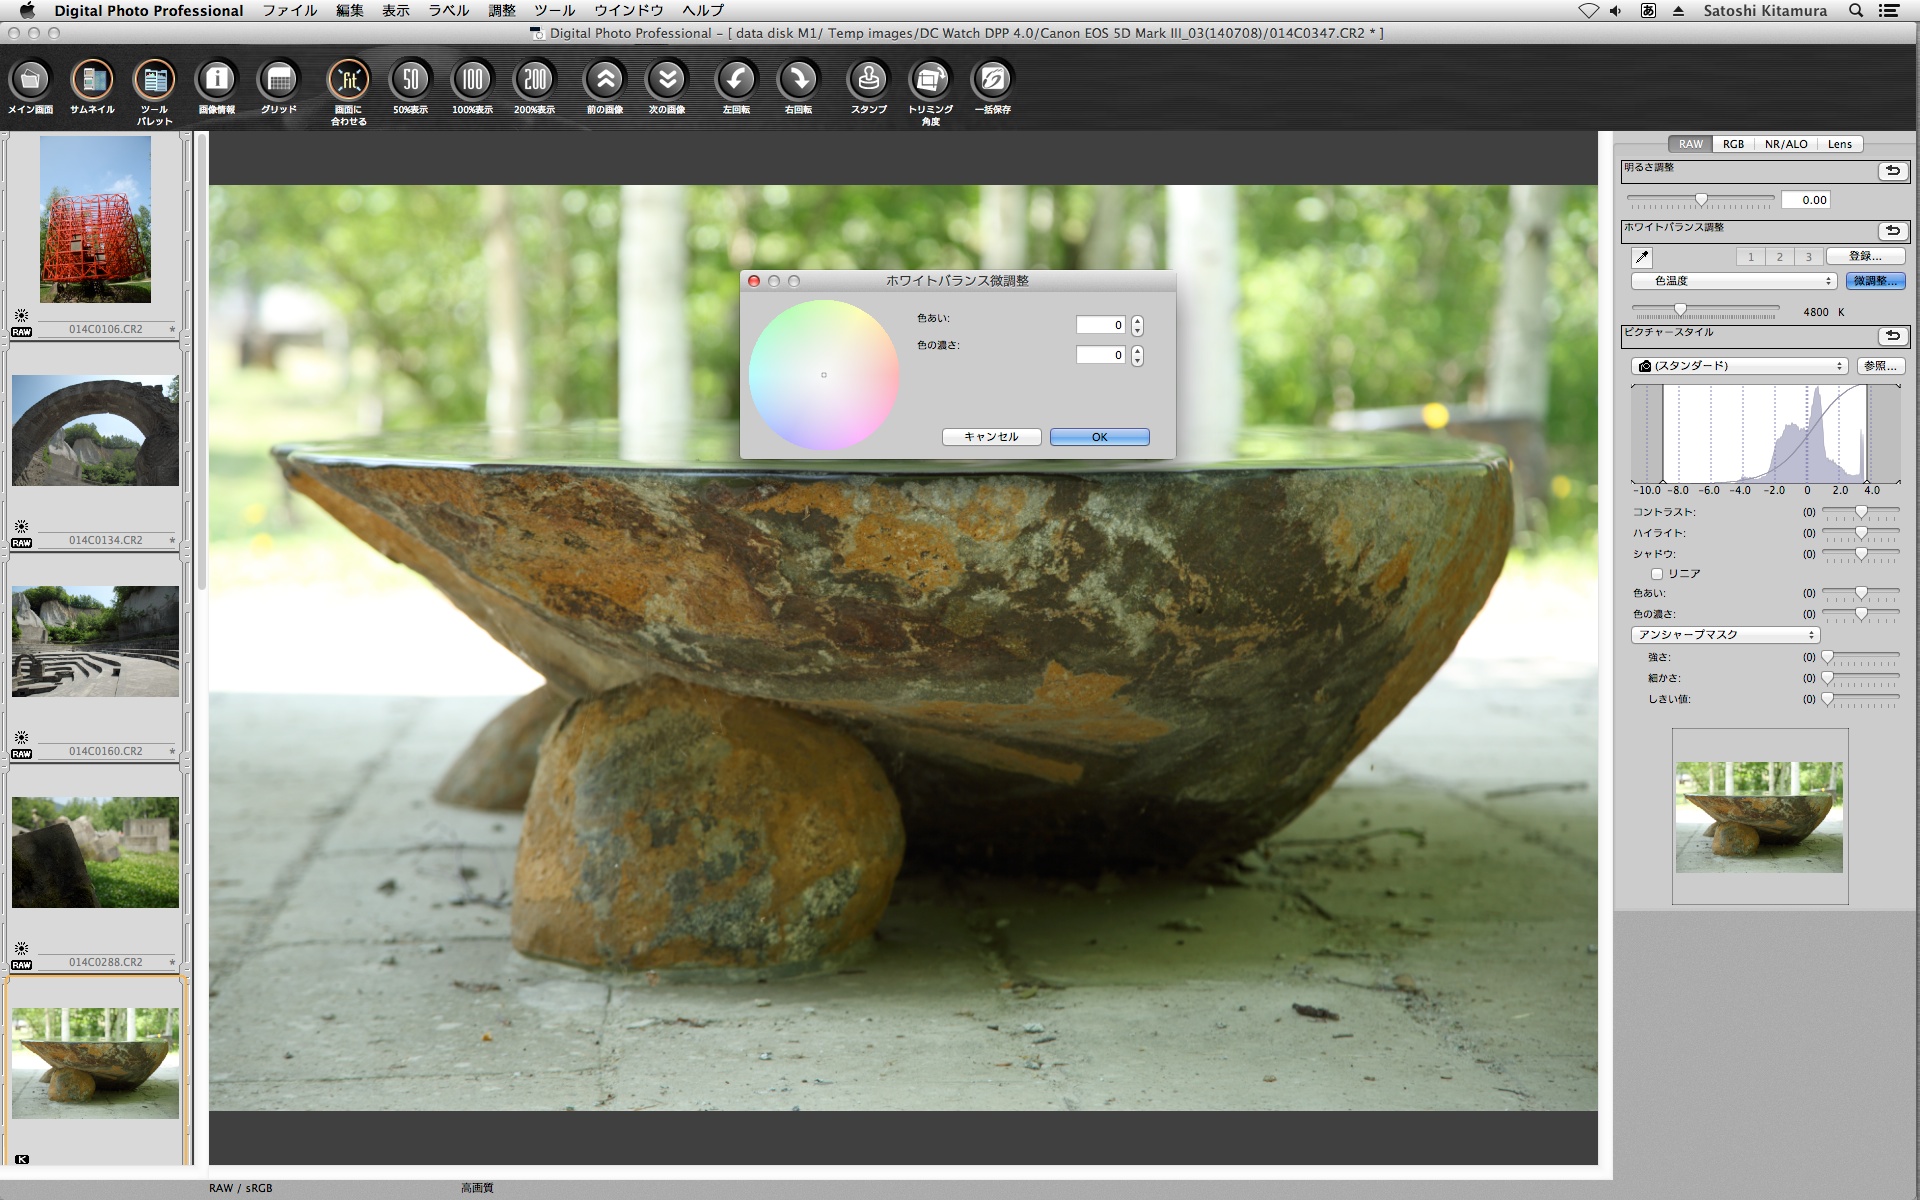Viewport: 1920px width, 1200px height.
Task: Switch to the NR/ALO tab
Action: 1785,144
